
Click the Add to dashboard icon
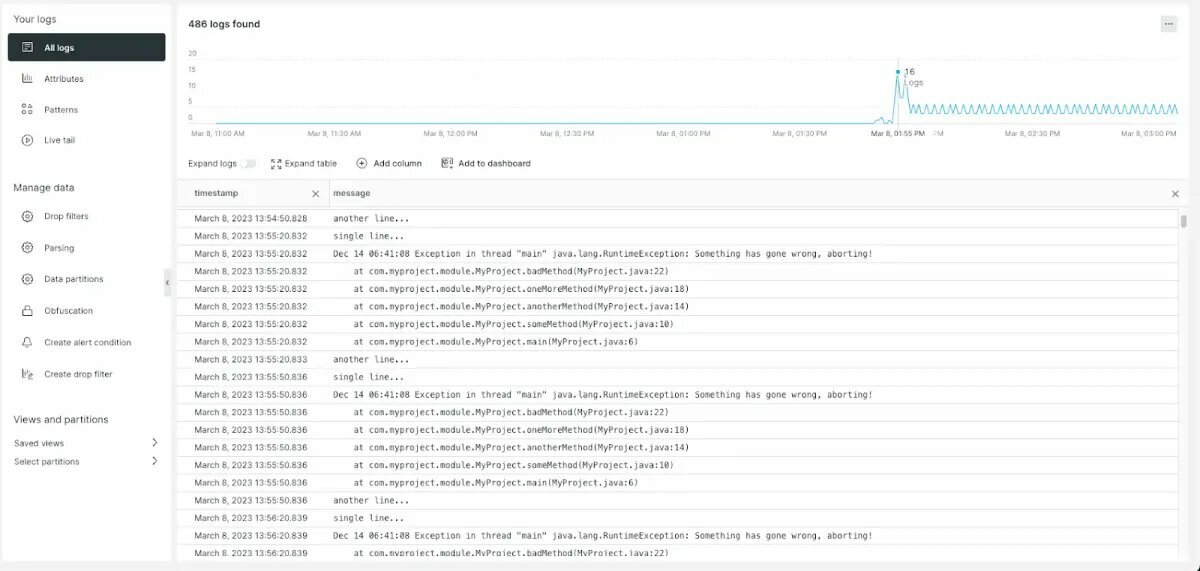tap(447, 163)
